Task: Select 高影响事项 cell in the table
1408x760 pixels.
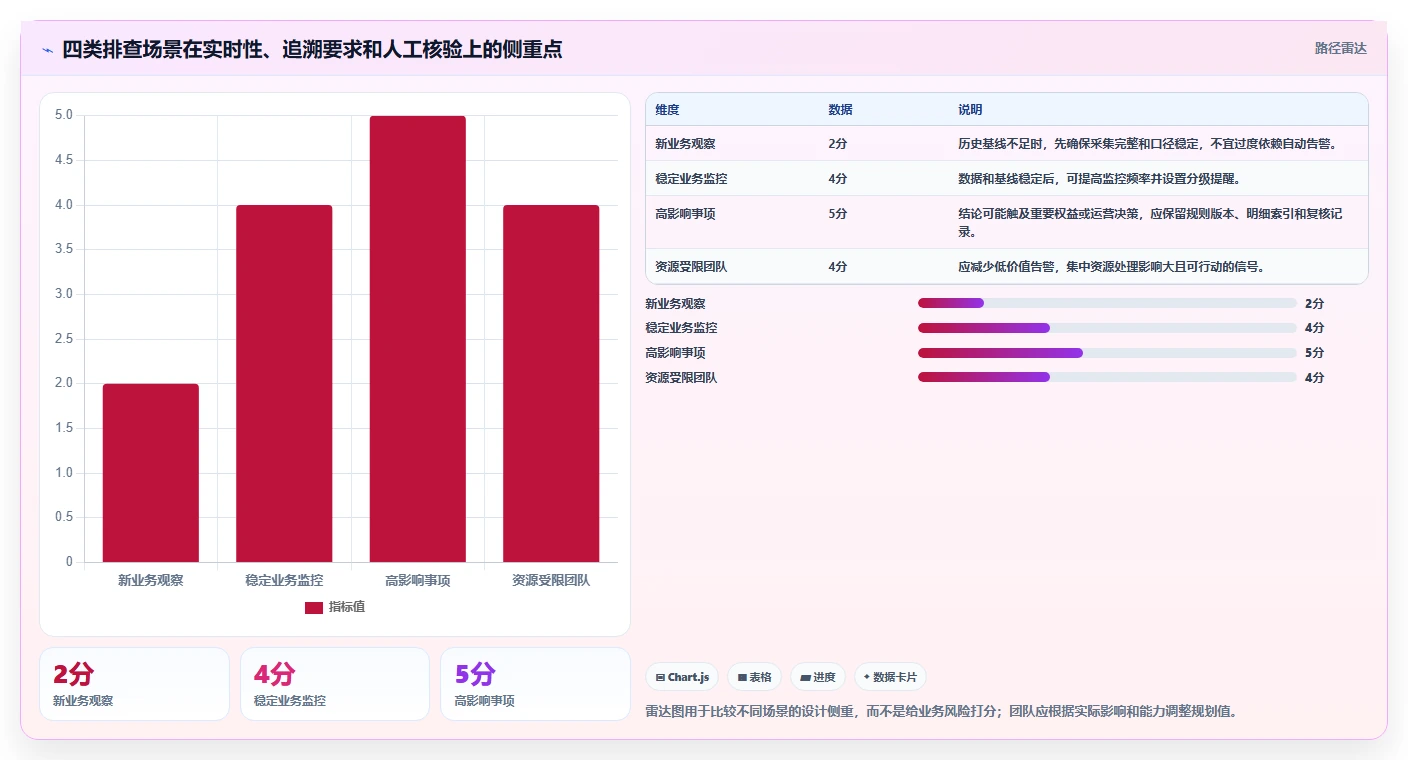Action: pyautogui.click(x=685, y=214)
